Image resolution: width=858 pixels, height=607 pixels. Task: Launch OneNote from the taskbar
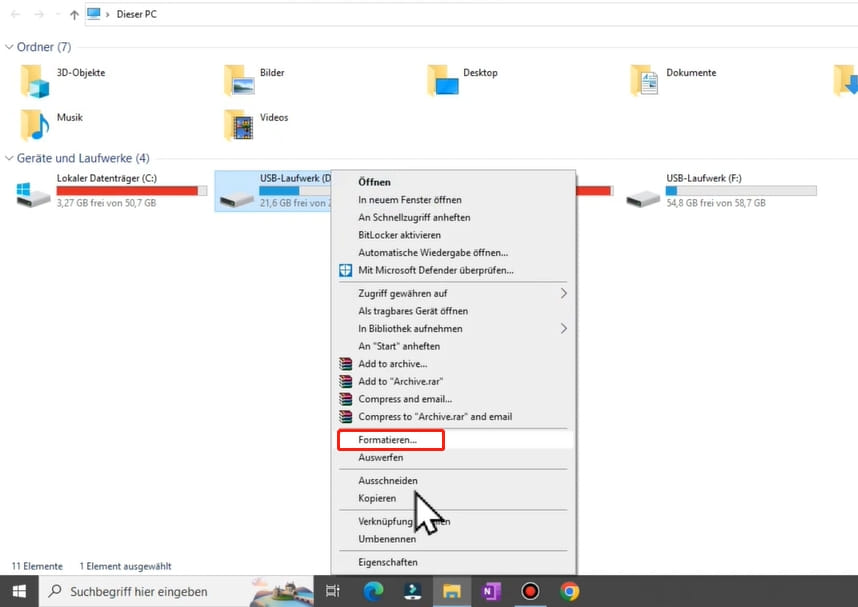coord(491,592)
